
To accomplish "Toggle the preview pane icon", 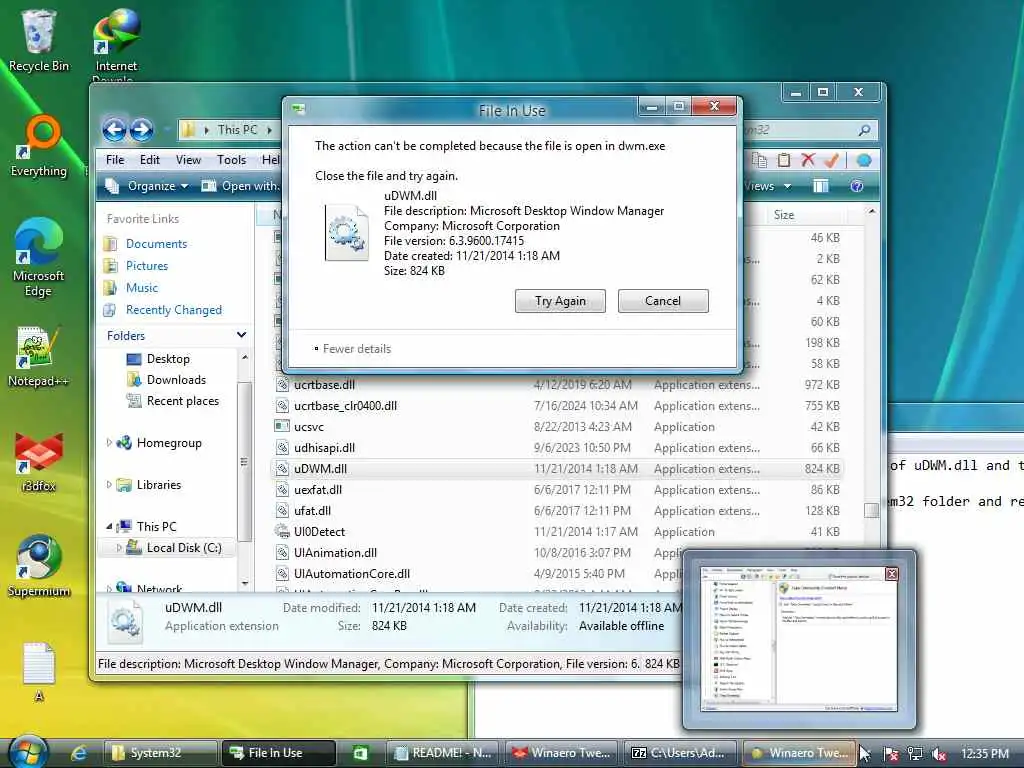I will 820,186.
